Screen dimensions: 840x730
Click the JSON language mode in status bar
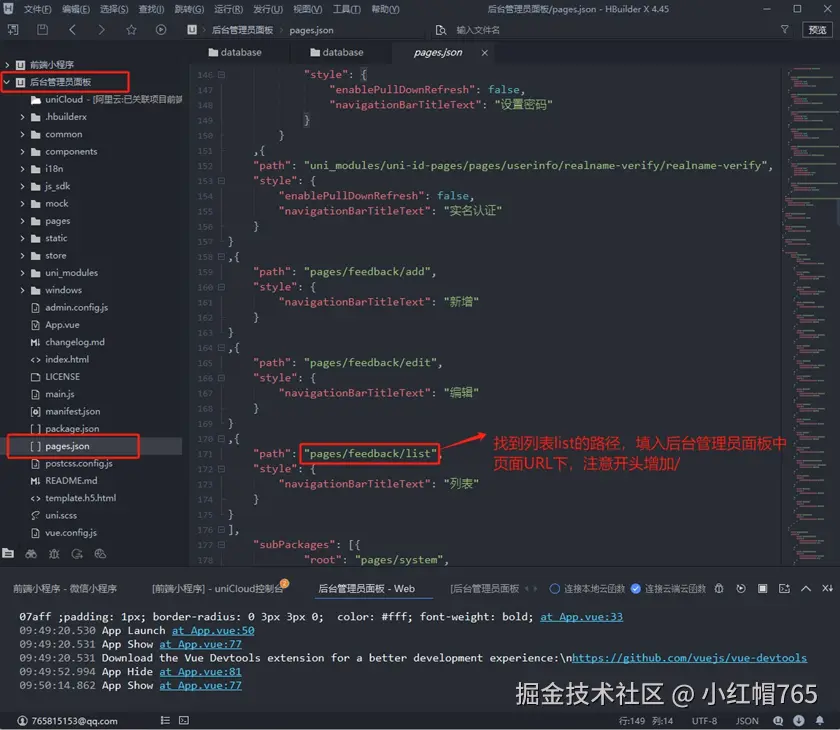coord(747,721)
